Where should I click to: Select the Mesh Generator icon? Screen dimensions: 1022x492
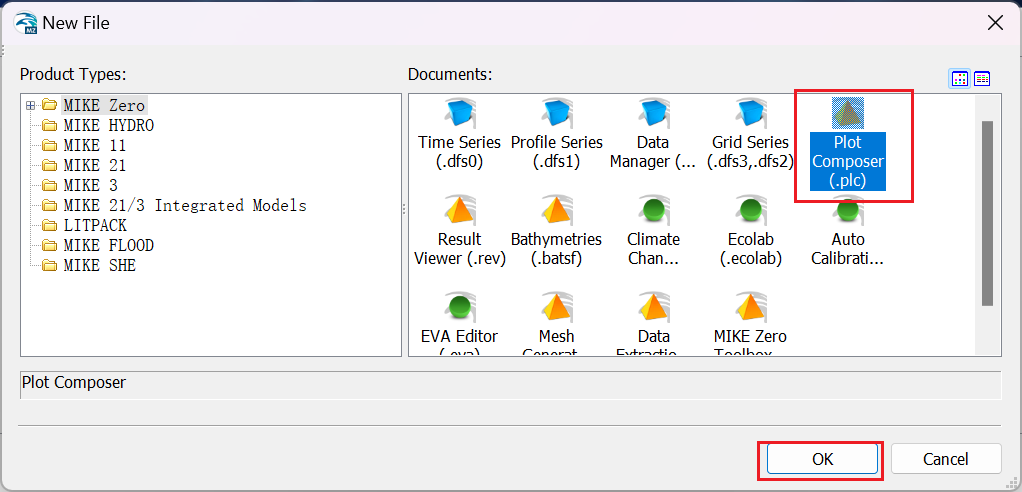pyautogui.click(x=557, y=308)
